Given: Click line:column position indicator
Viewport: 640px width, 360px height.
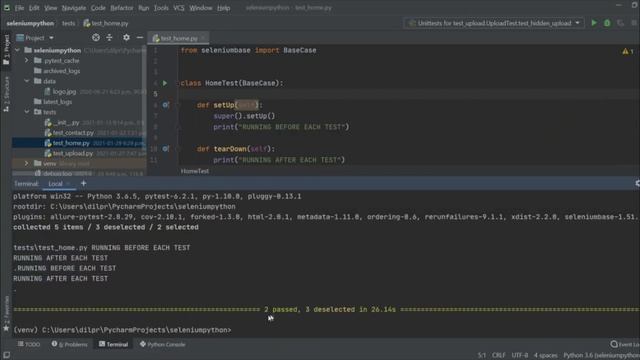Looking at the screenshot, I should 482,355.
